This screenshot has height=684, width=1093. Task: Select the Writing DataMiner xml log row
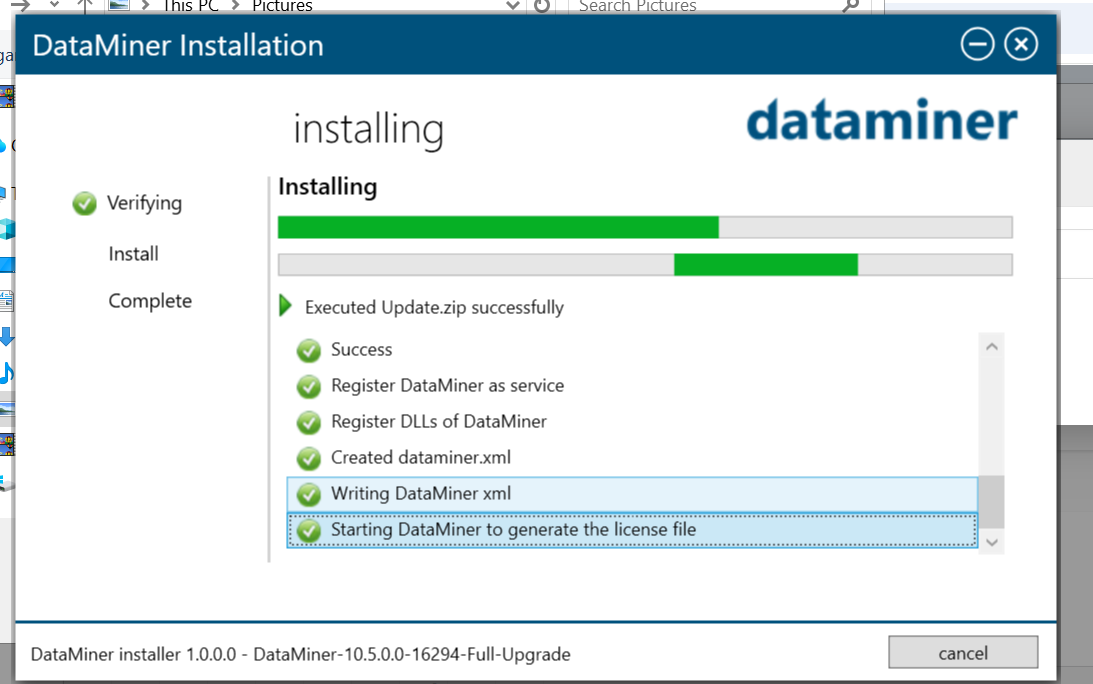(631, 494)
